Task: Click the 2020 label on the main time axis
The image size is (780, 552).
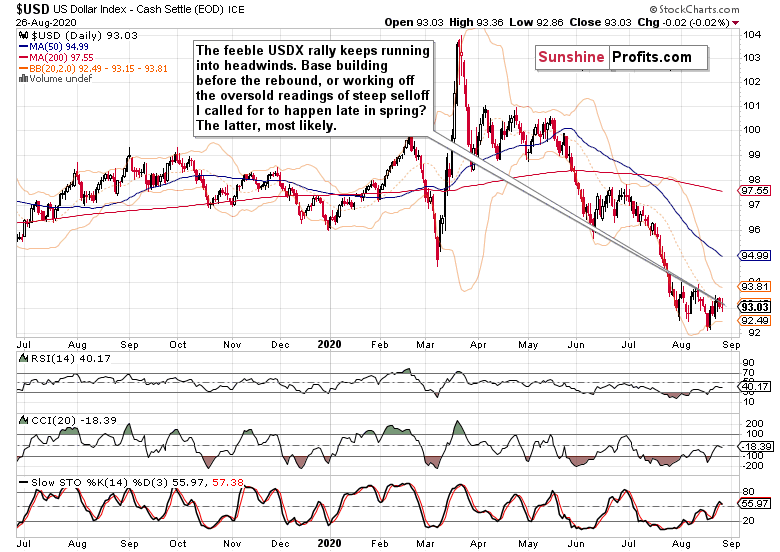Action: pyautogui.click(x=328, y=343)
